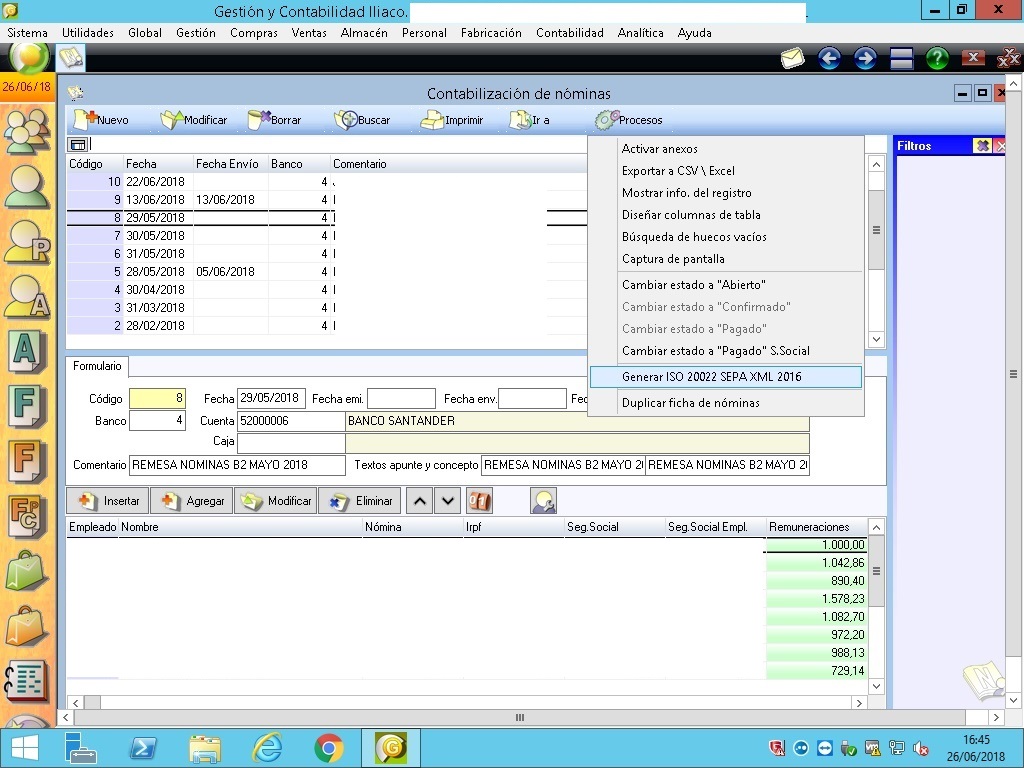Choose 'Cambiar estado a "Pagado" S.Social'
1024x768 pixels.
[716, 351]
